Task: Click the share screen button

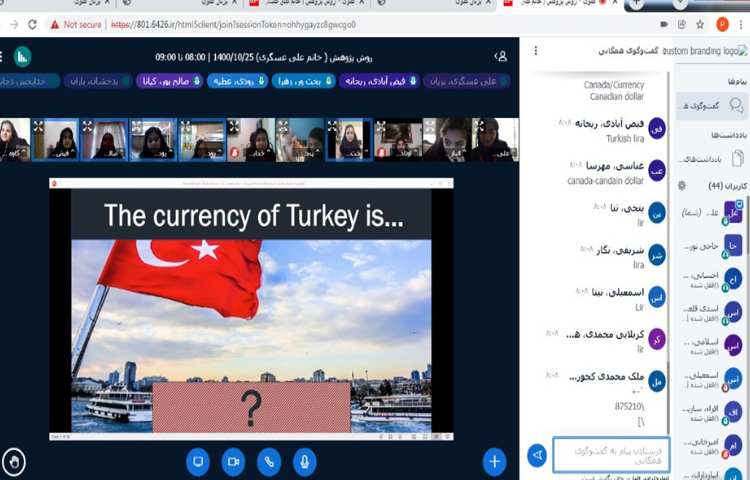Action: coord(198,461)
